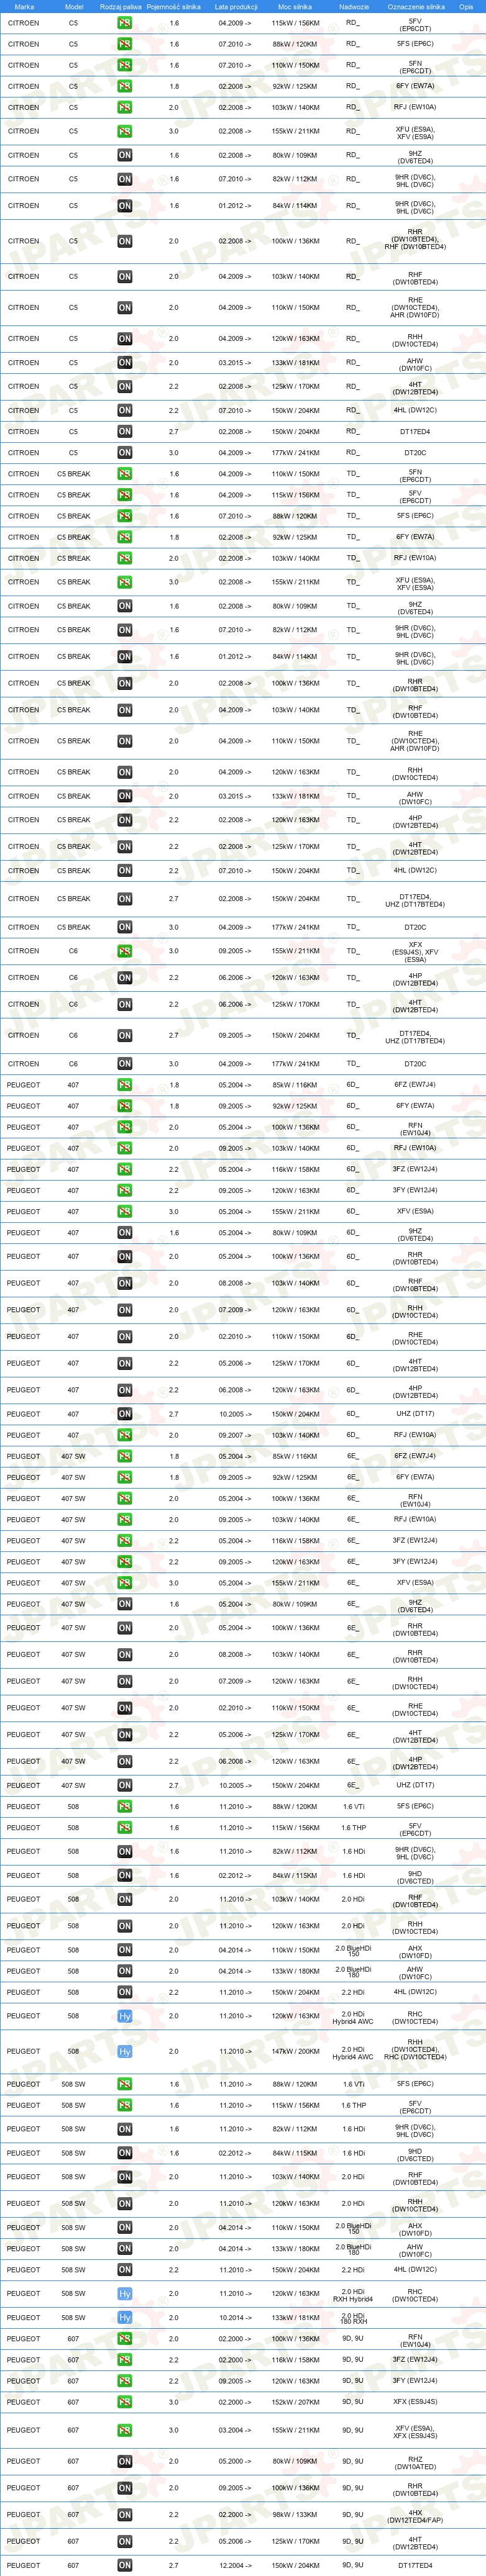The height and width of the screenshot is (2576, 486).
Task: Click the XFV (ES9A), XFX (ES9J4S) engine cell in the 607 row
Action: (x=415, y=2431)
